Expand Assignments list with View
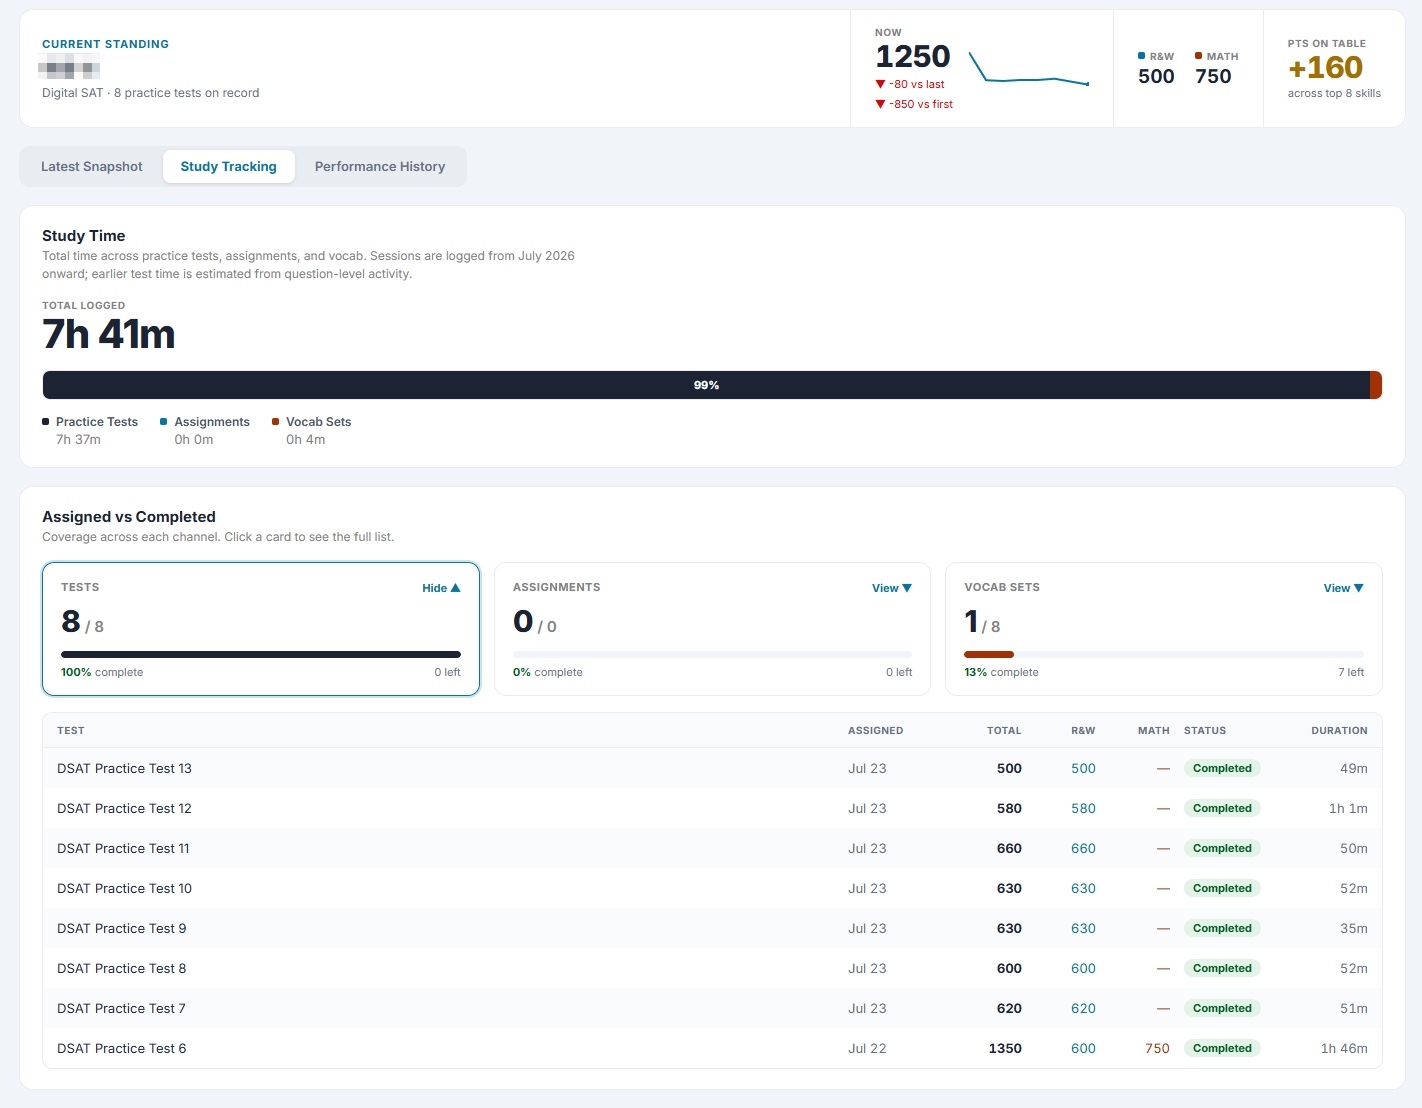 point(892,588)
